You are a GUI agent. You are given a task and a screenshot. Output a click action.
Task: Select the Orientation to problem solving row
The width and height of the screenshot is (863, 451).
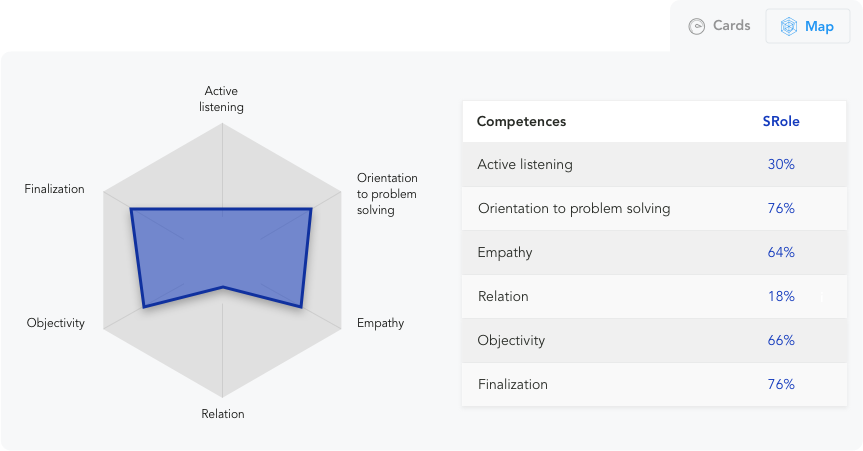654,208
